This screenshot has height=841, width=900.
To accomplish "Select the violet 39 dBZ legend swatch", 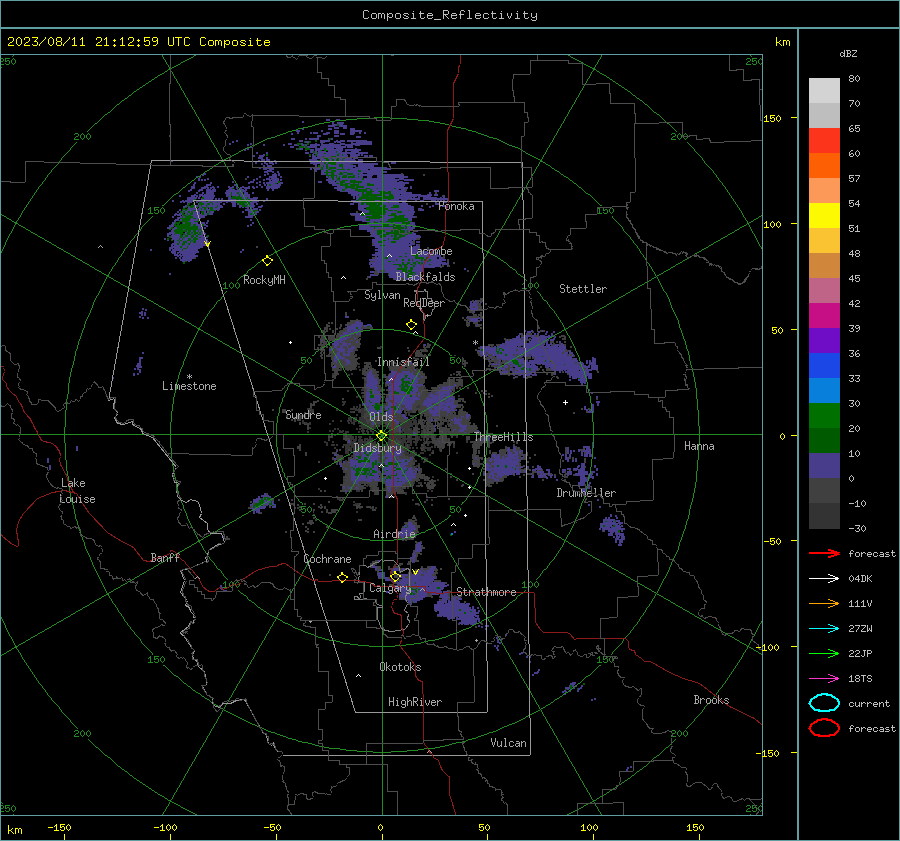I will click(x=824, y=340).
